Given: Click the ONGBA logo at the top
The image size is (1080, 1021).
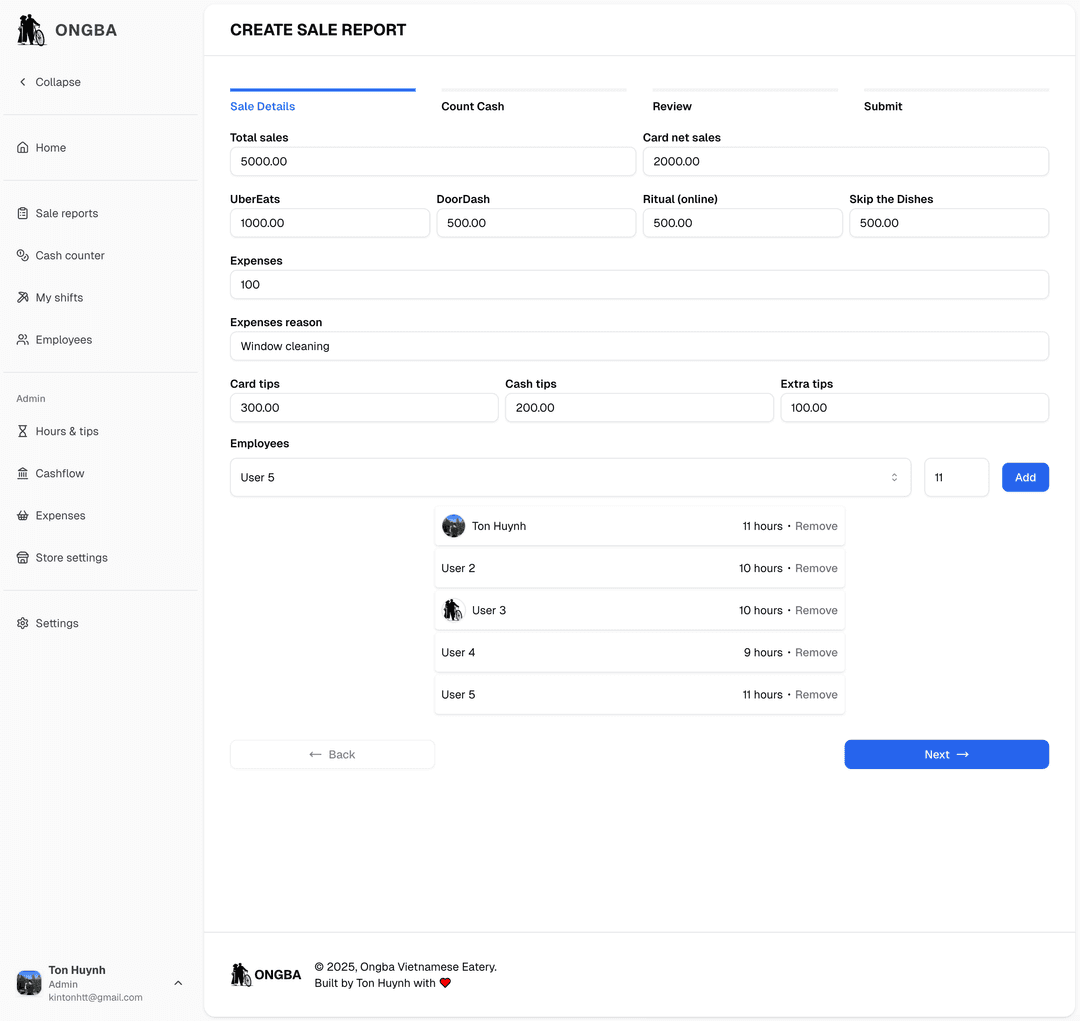Looking at the screenshot, I should (x=65, y=30).
